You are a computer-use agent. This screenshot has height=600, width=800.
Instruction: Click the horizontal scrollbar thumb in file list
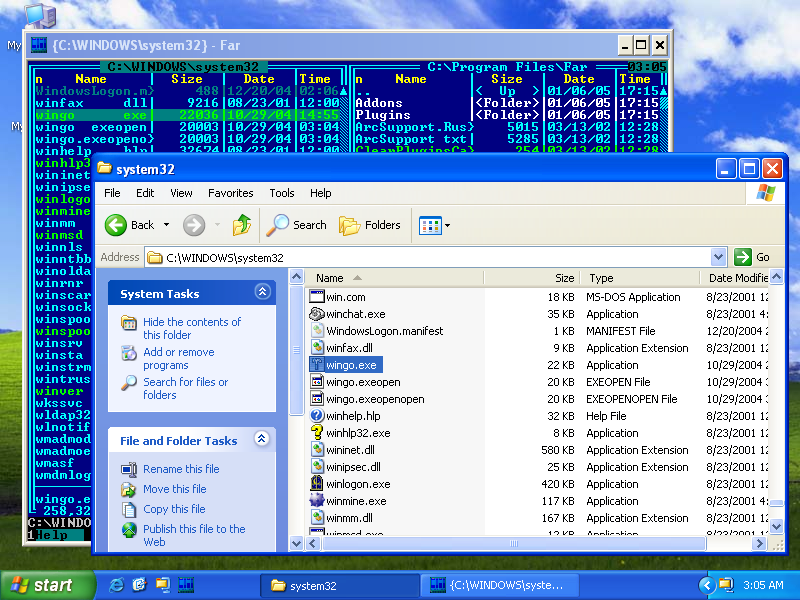click(x=514, y=544)
